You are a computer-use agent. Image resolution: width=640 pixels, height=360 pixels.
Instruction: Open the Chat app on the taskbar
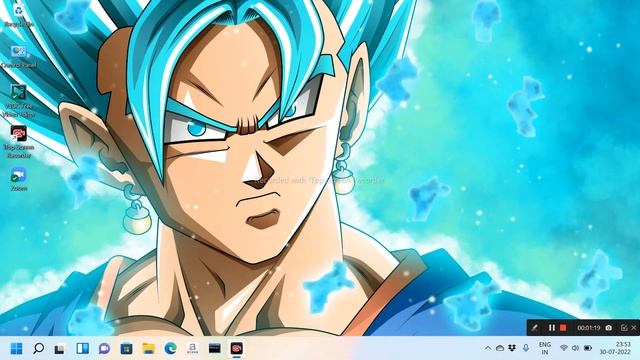[x=104, y=348]
